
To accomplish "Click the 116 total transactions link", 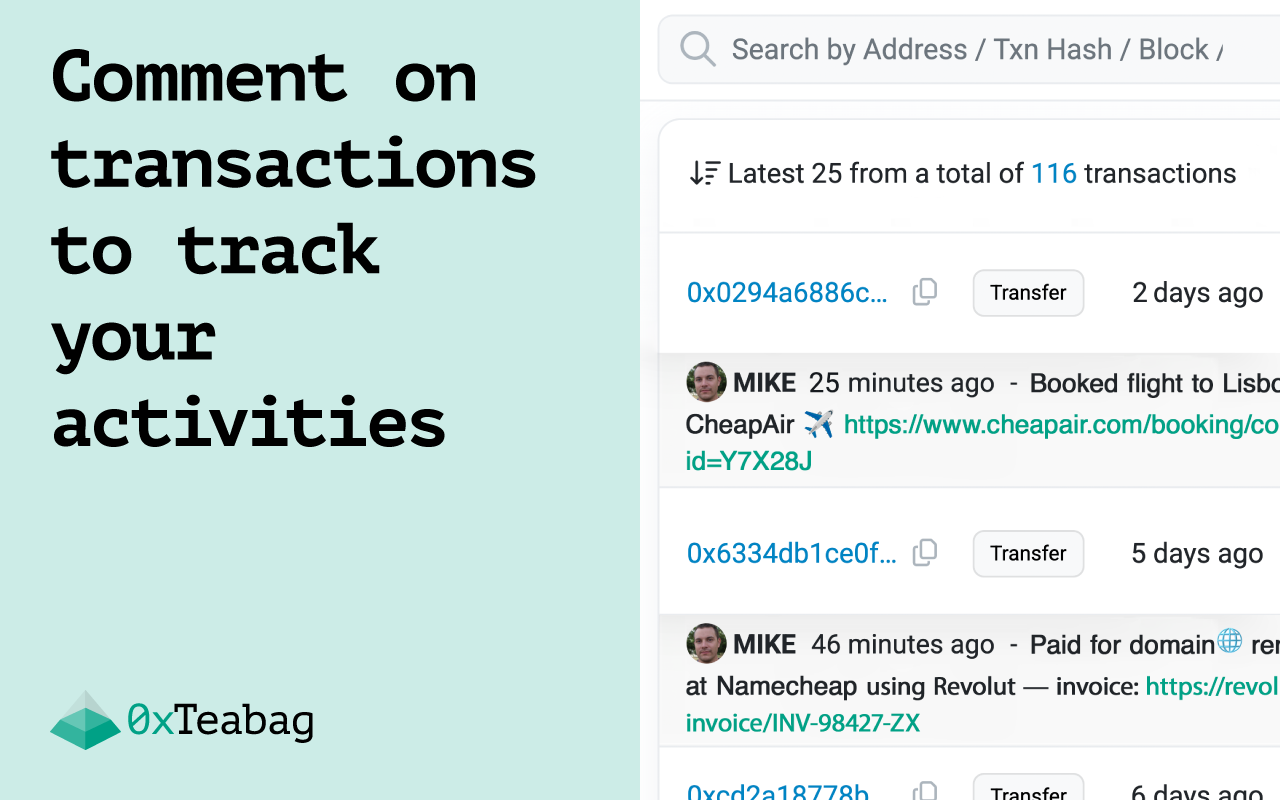I will 1054,173.
